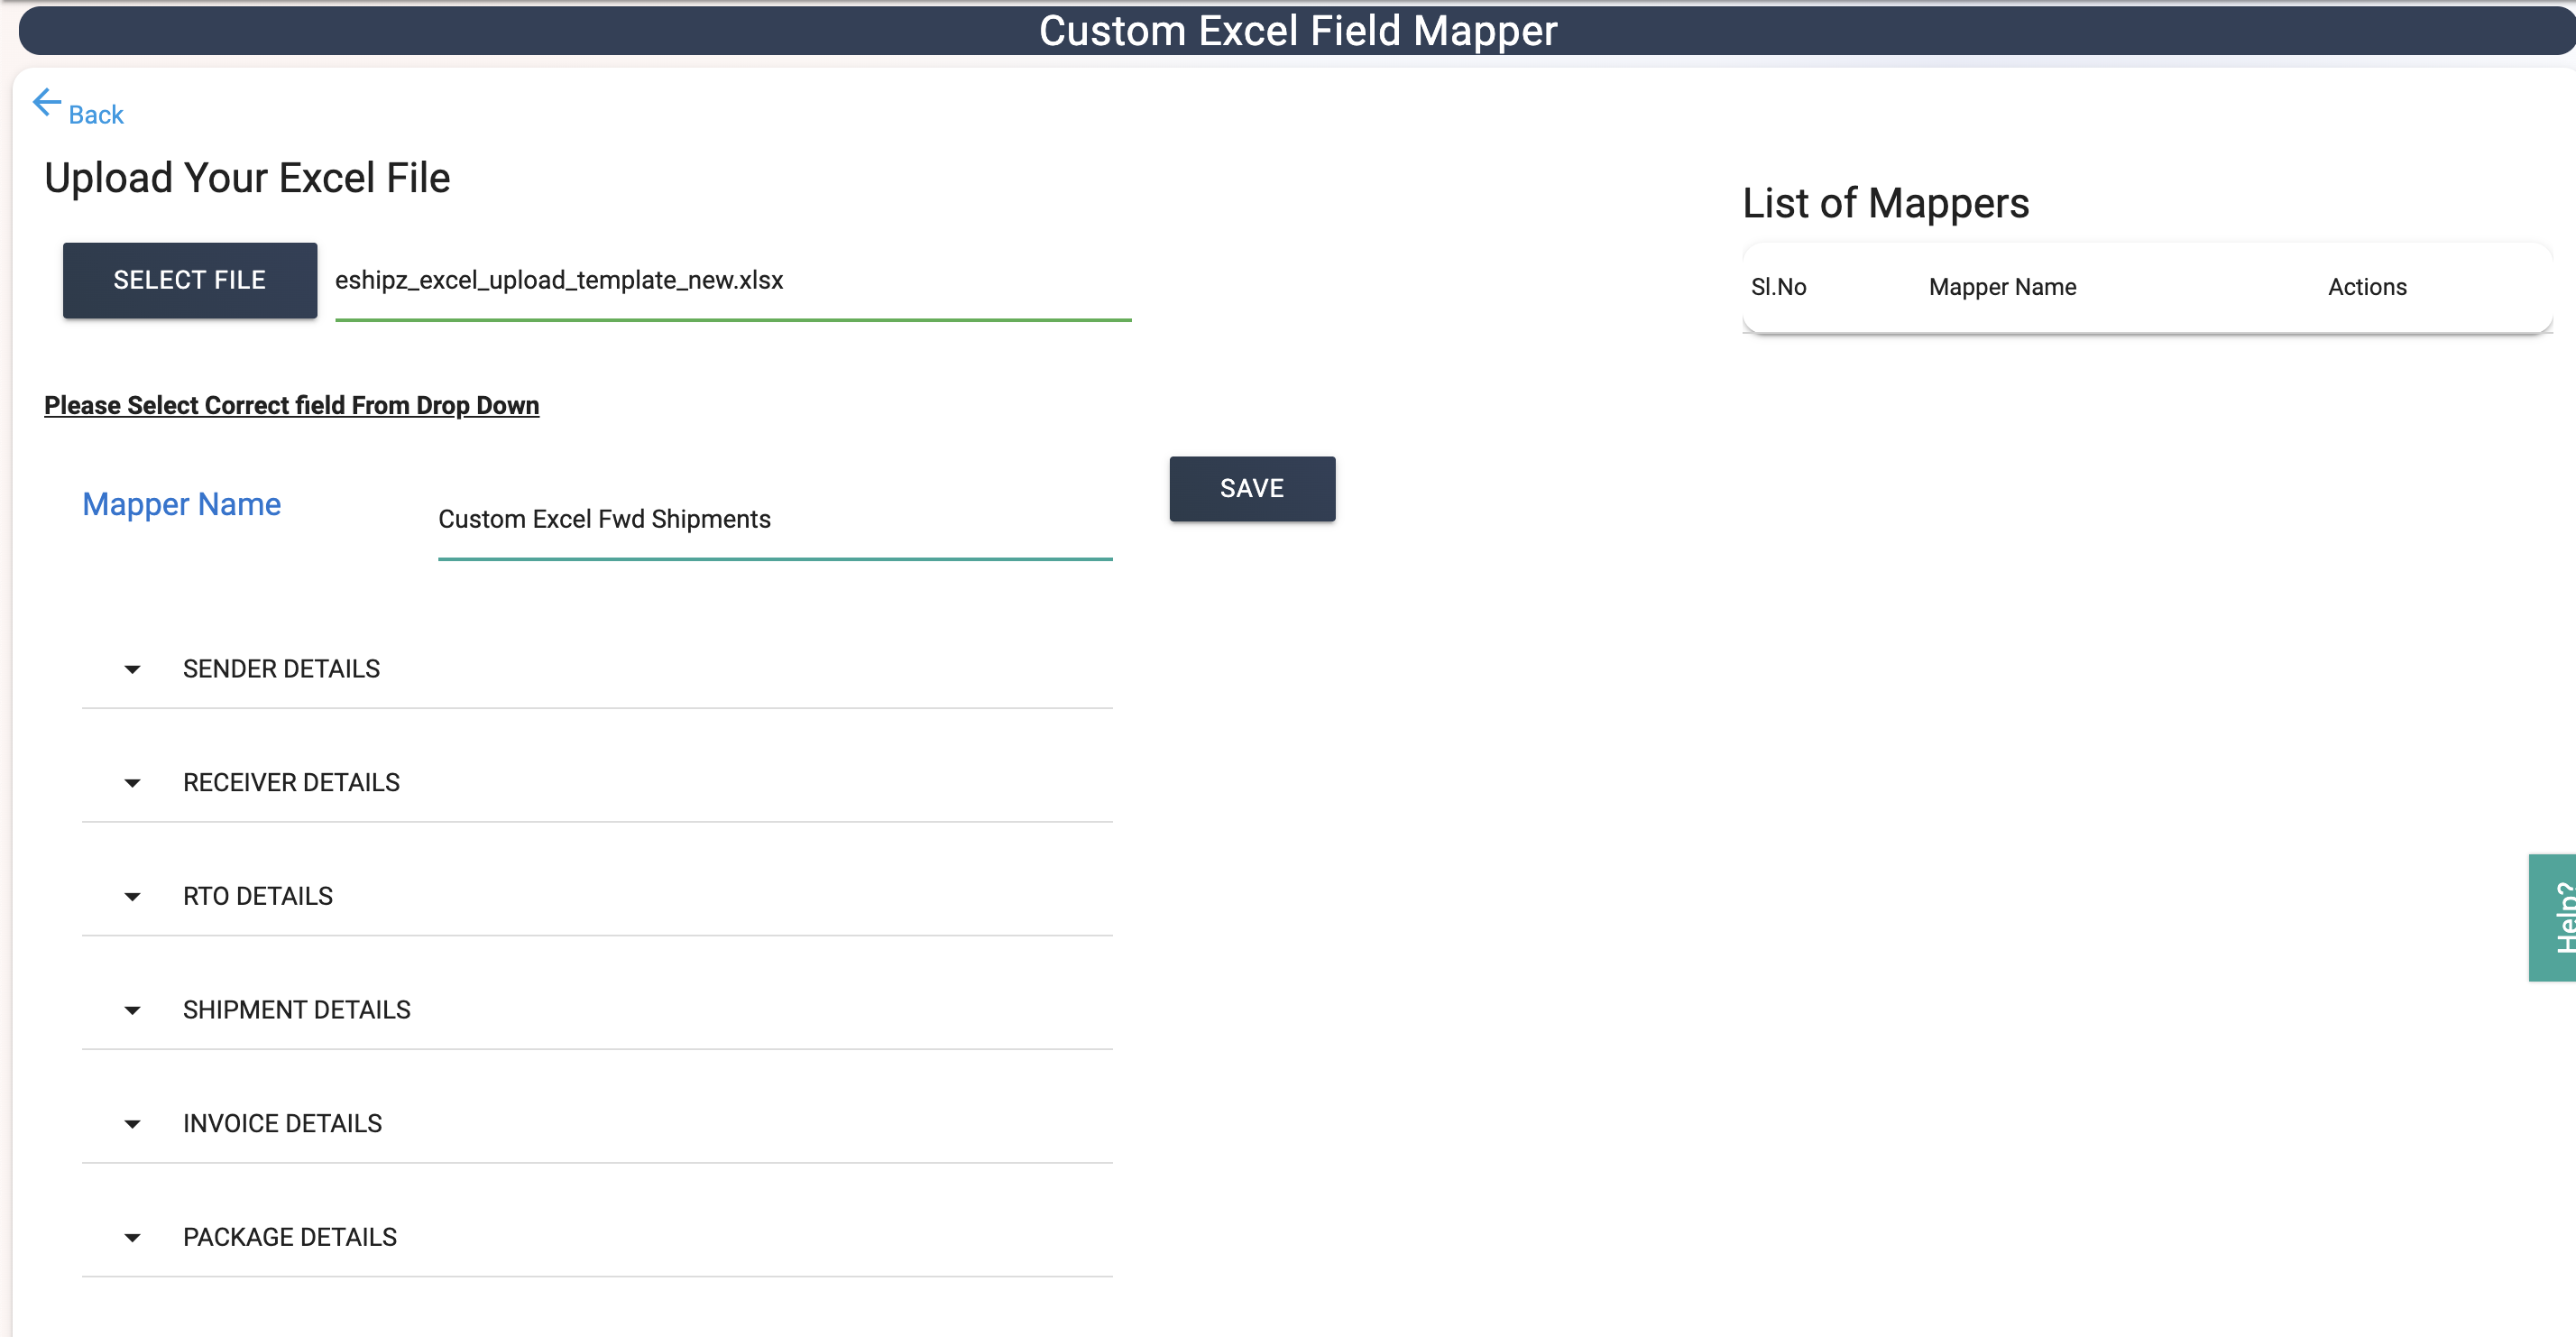Expand RTO DETAILS arrow
The height and width of the screenshot is (1337, 2576).
click(132, 897)
